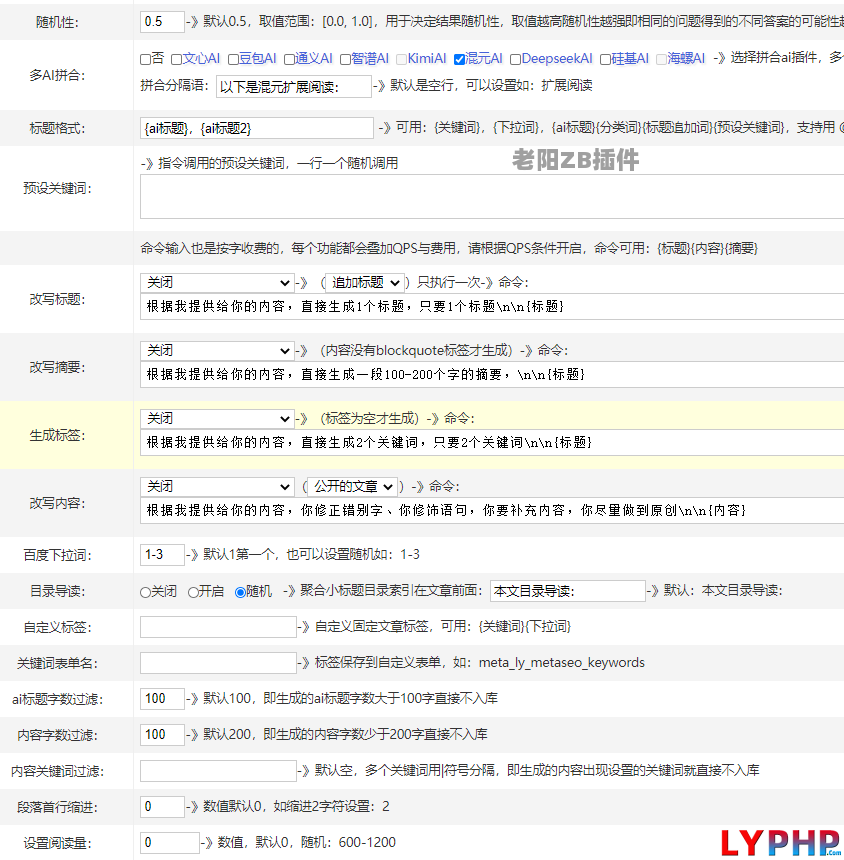Screen dimensions: 844x860
Task: Click the 改写内容 row label
Action: pos(57,503)
